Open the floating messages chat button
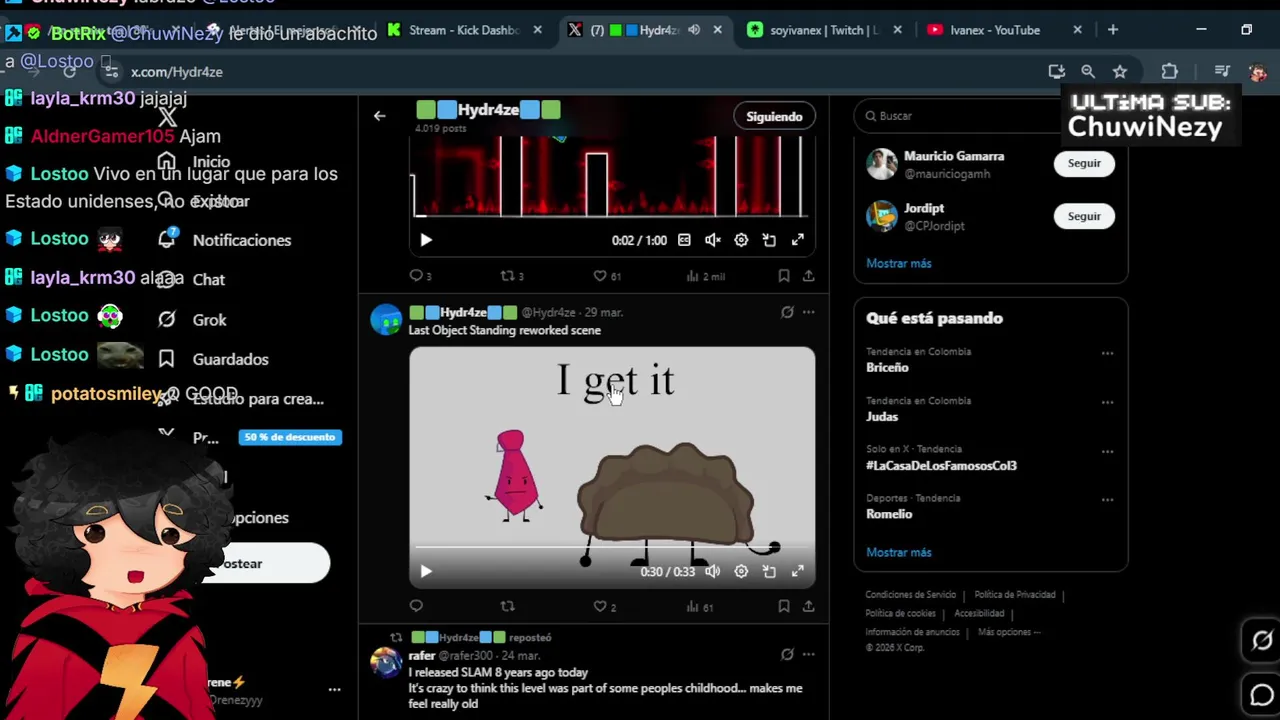1280x720 pixels. coord(1262,694)
